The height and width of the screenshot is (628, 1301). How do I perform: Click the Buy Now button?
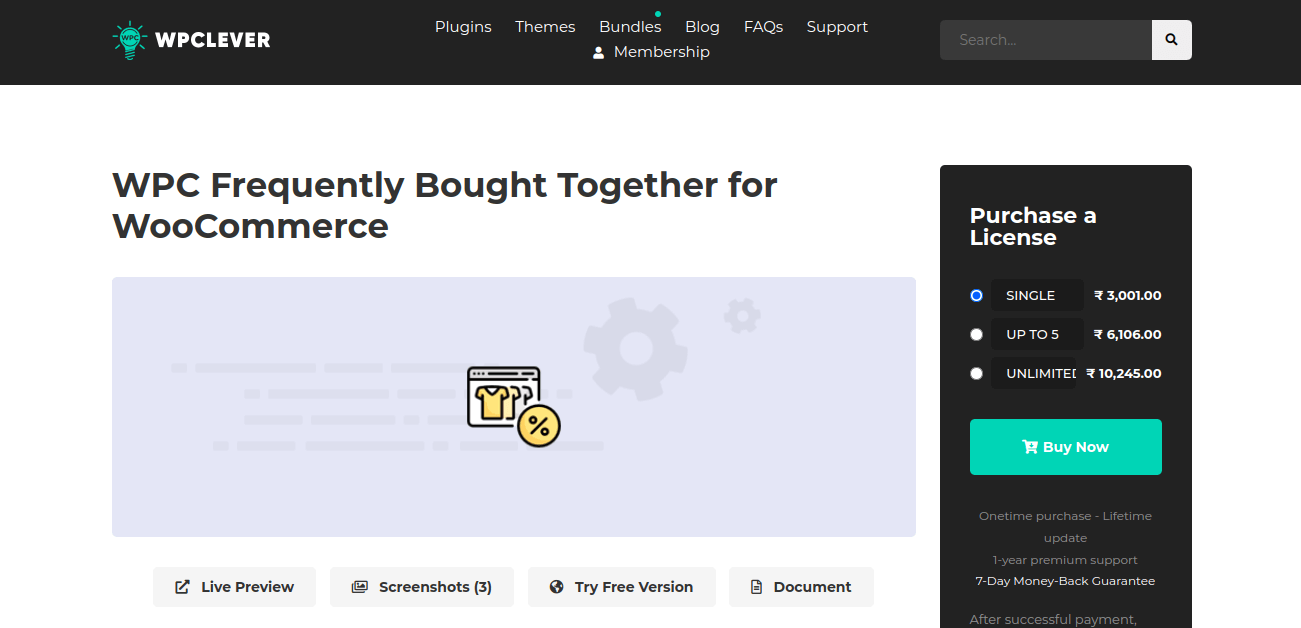1065,446
